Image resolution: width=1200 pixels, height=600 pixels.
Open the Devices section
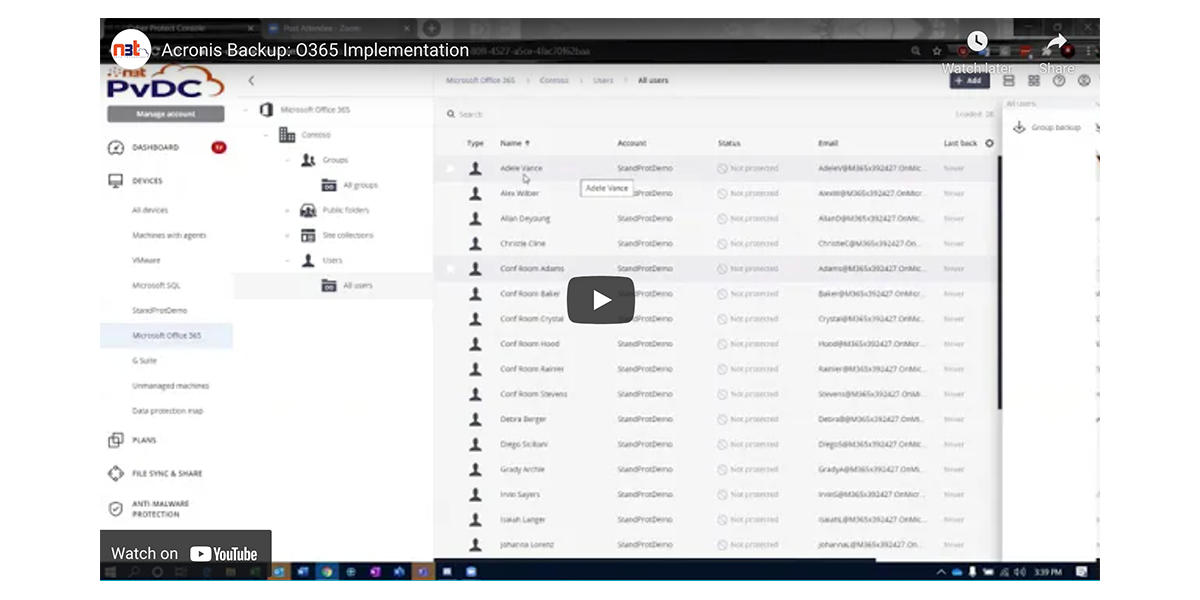tap(147, 181)
